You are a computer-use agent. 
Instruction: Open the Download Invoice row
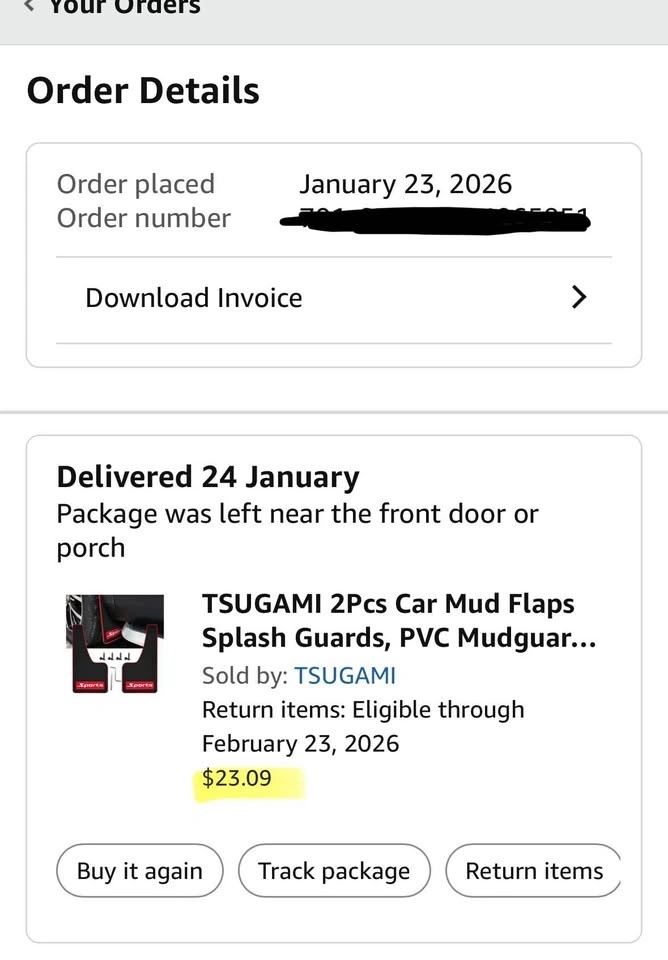click(194, 298)
